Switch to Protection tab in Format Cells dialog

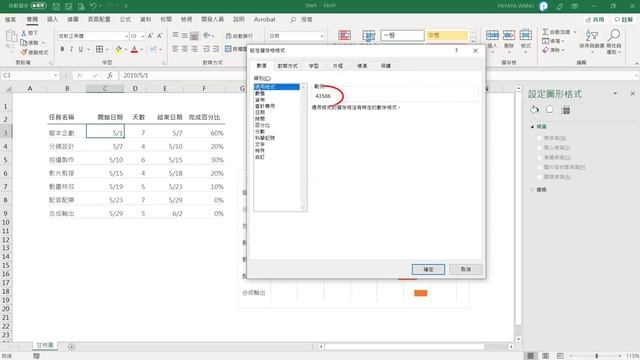point(386,66)
